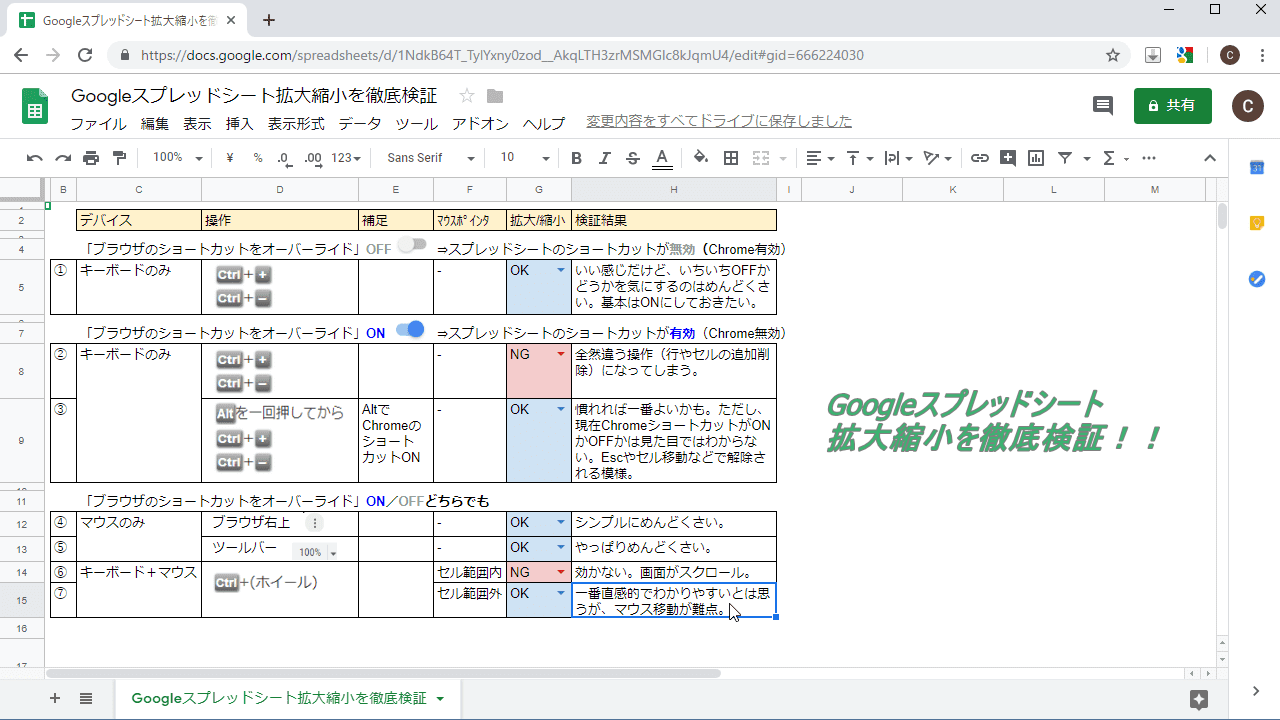Click the green 共有 share button
This screenshot has height=720, width=1280.
(1173, 106)
